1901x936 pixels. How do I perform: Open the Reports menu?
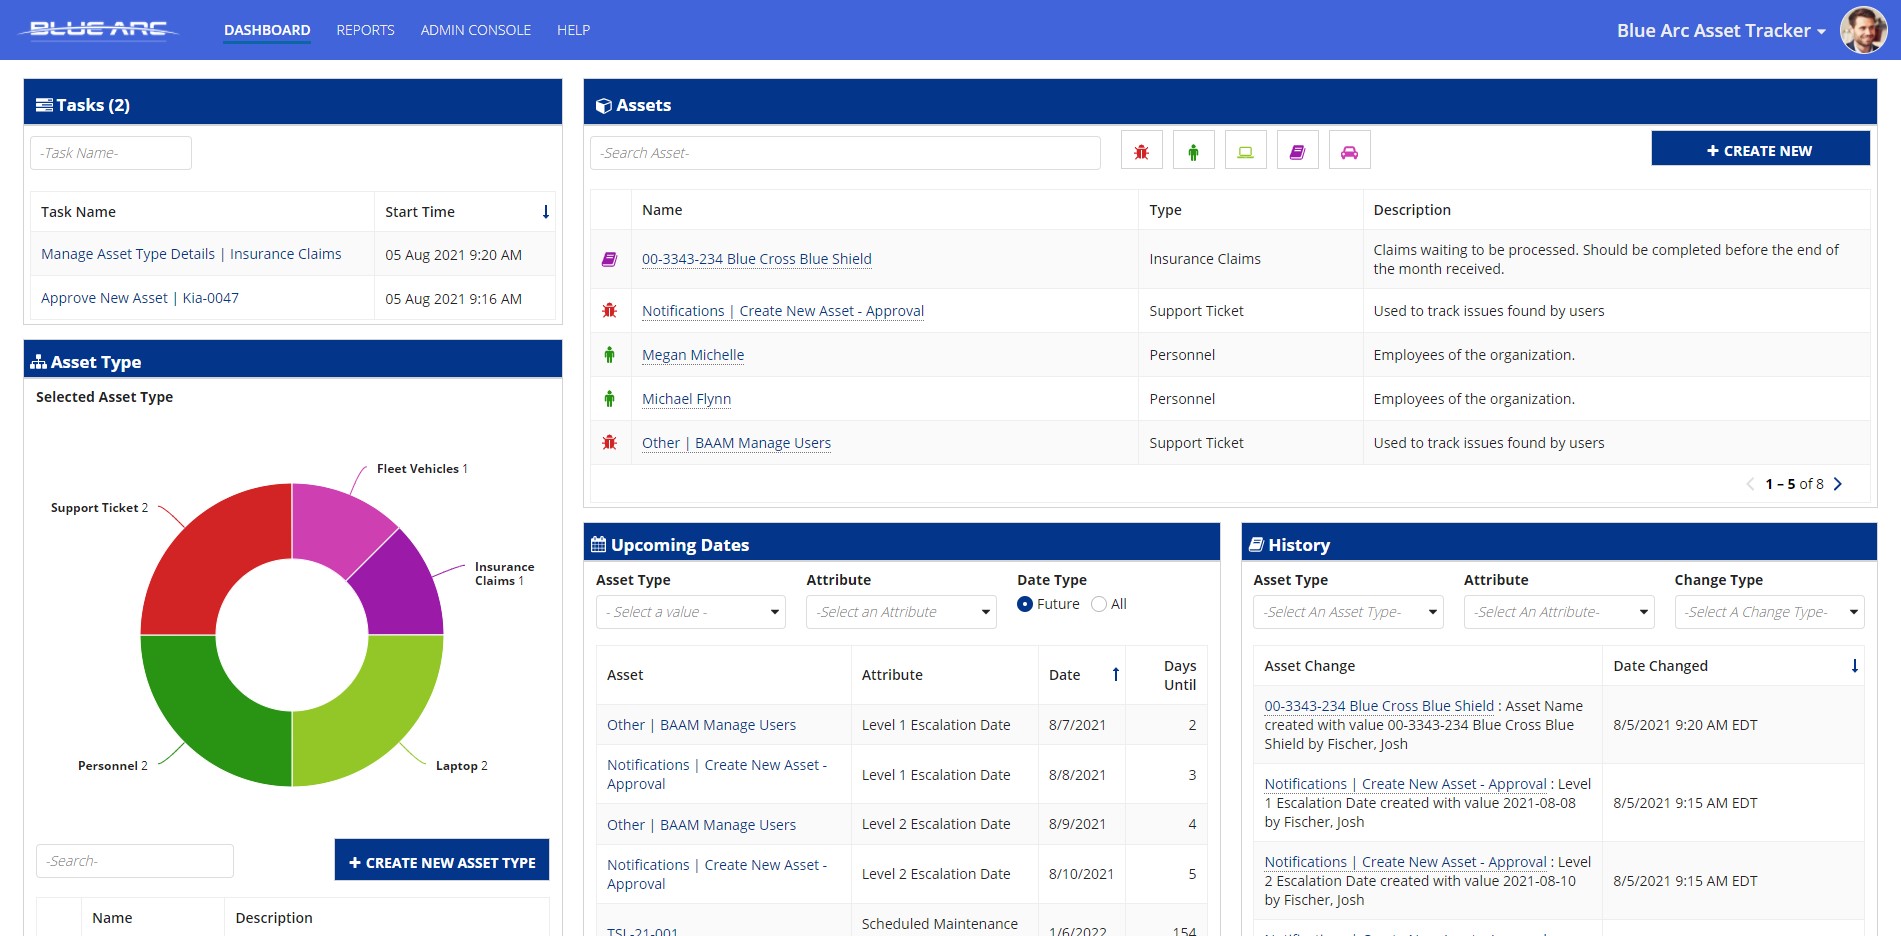click(x=365, y=30)
